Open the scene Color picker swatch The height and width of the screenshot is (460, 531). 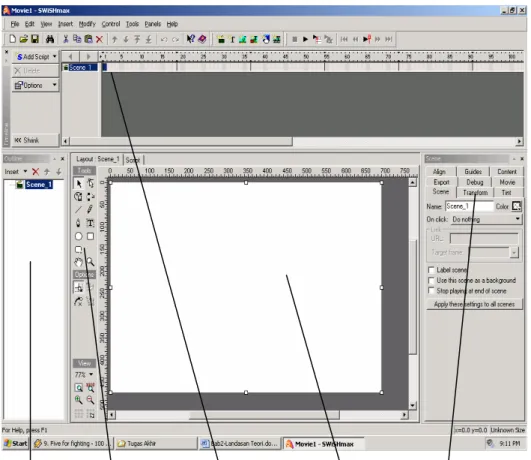516,206
